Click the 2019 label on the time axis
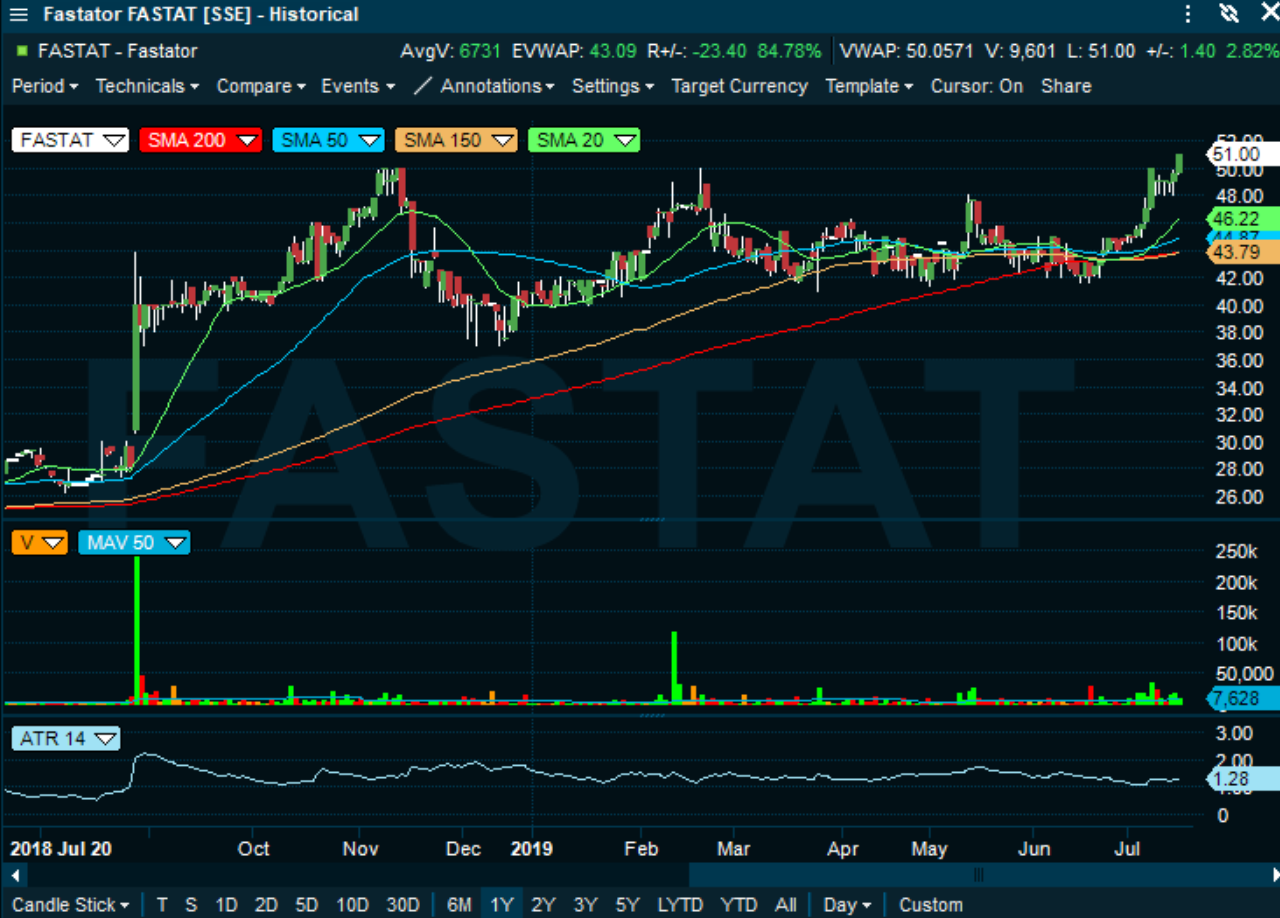The image size is (1280, 918). 531,848
